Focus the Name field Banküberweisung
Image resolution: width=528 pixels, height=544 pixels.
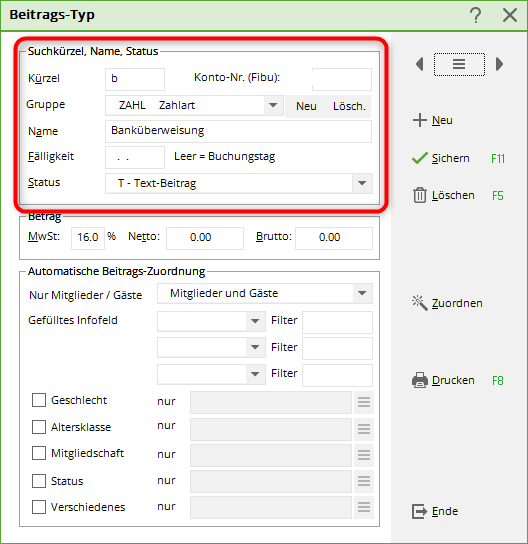[x=238, y=131]
